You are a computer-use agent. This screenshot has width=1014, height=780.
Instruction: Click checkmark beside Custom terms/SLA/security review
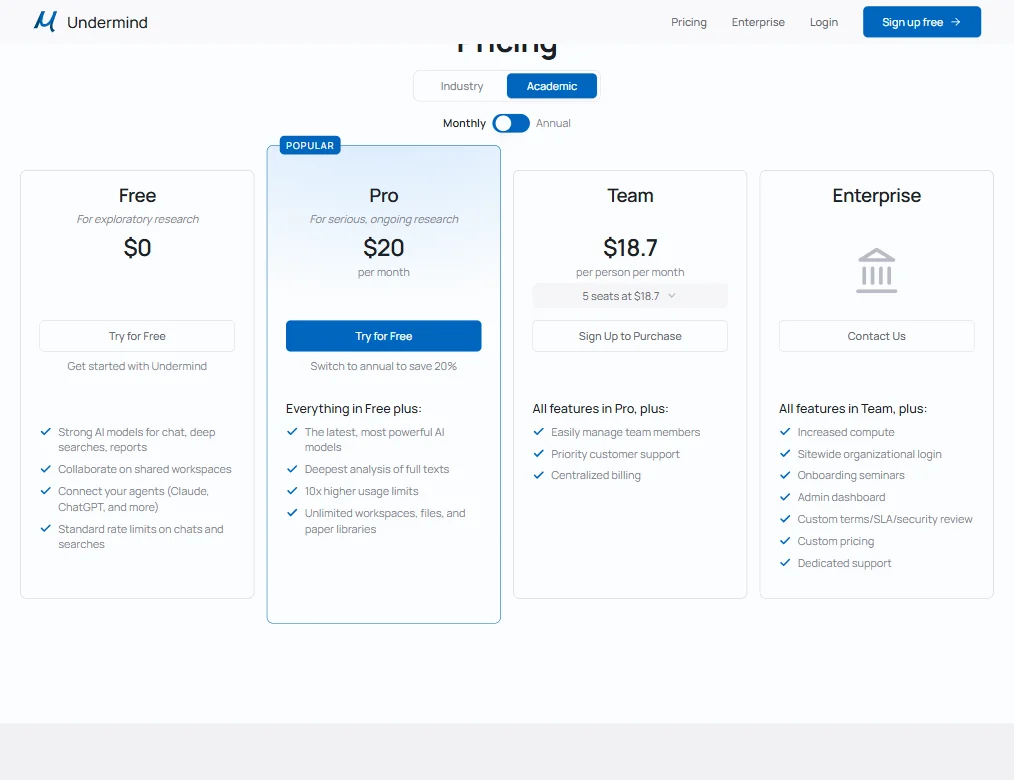[x=785, y=519]
